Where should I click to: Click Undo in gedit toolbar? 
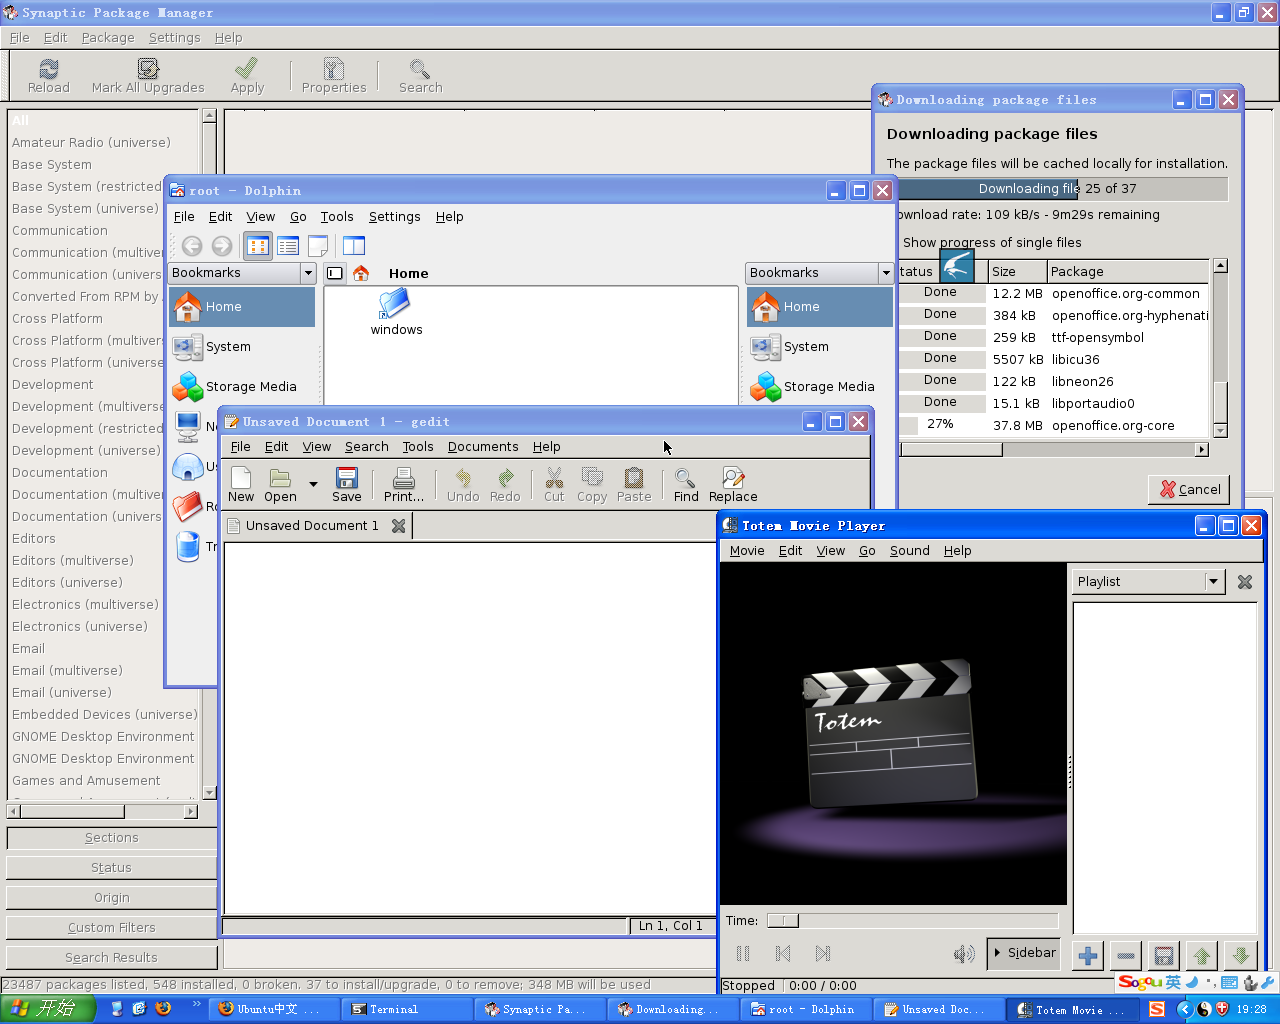point(463,485)
